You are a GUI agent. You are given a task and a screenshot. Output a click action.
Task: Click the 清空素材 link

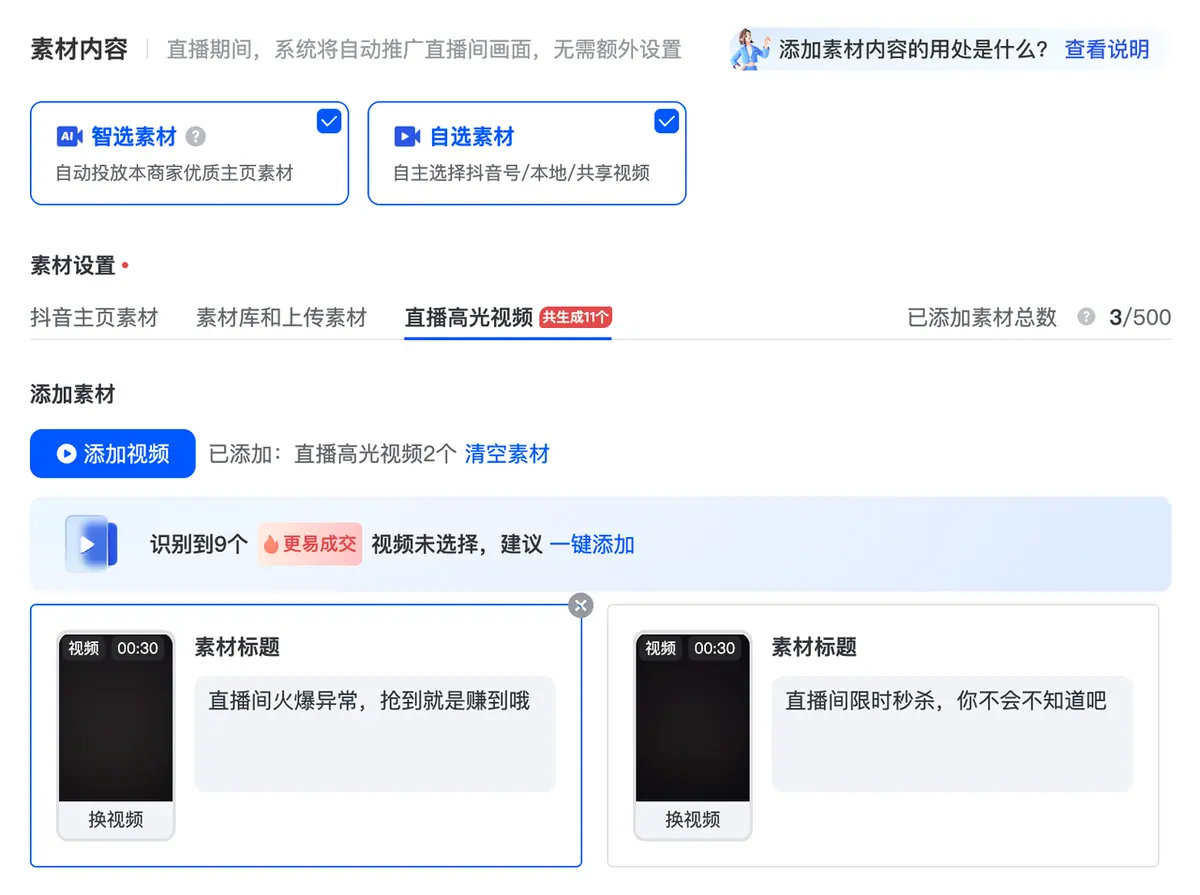coord(507,454)
